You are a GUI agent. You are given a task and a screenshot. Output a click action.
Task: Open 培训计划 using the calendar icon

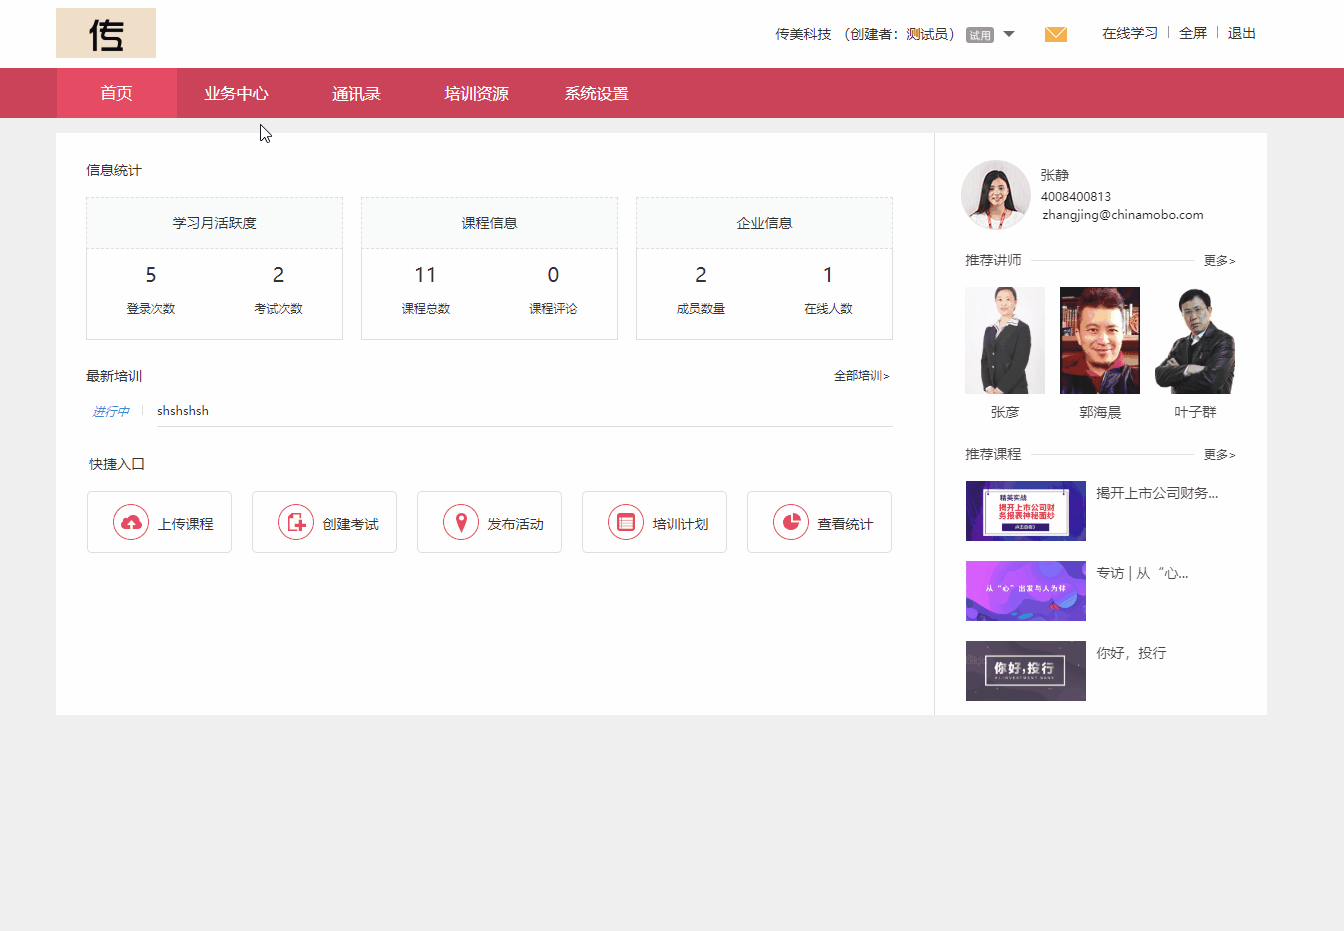coord(625,521)
